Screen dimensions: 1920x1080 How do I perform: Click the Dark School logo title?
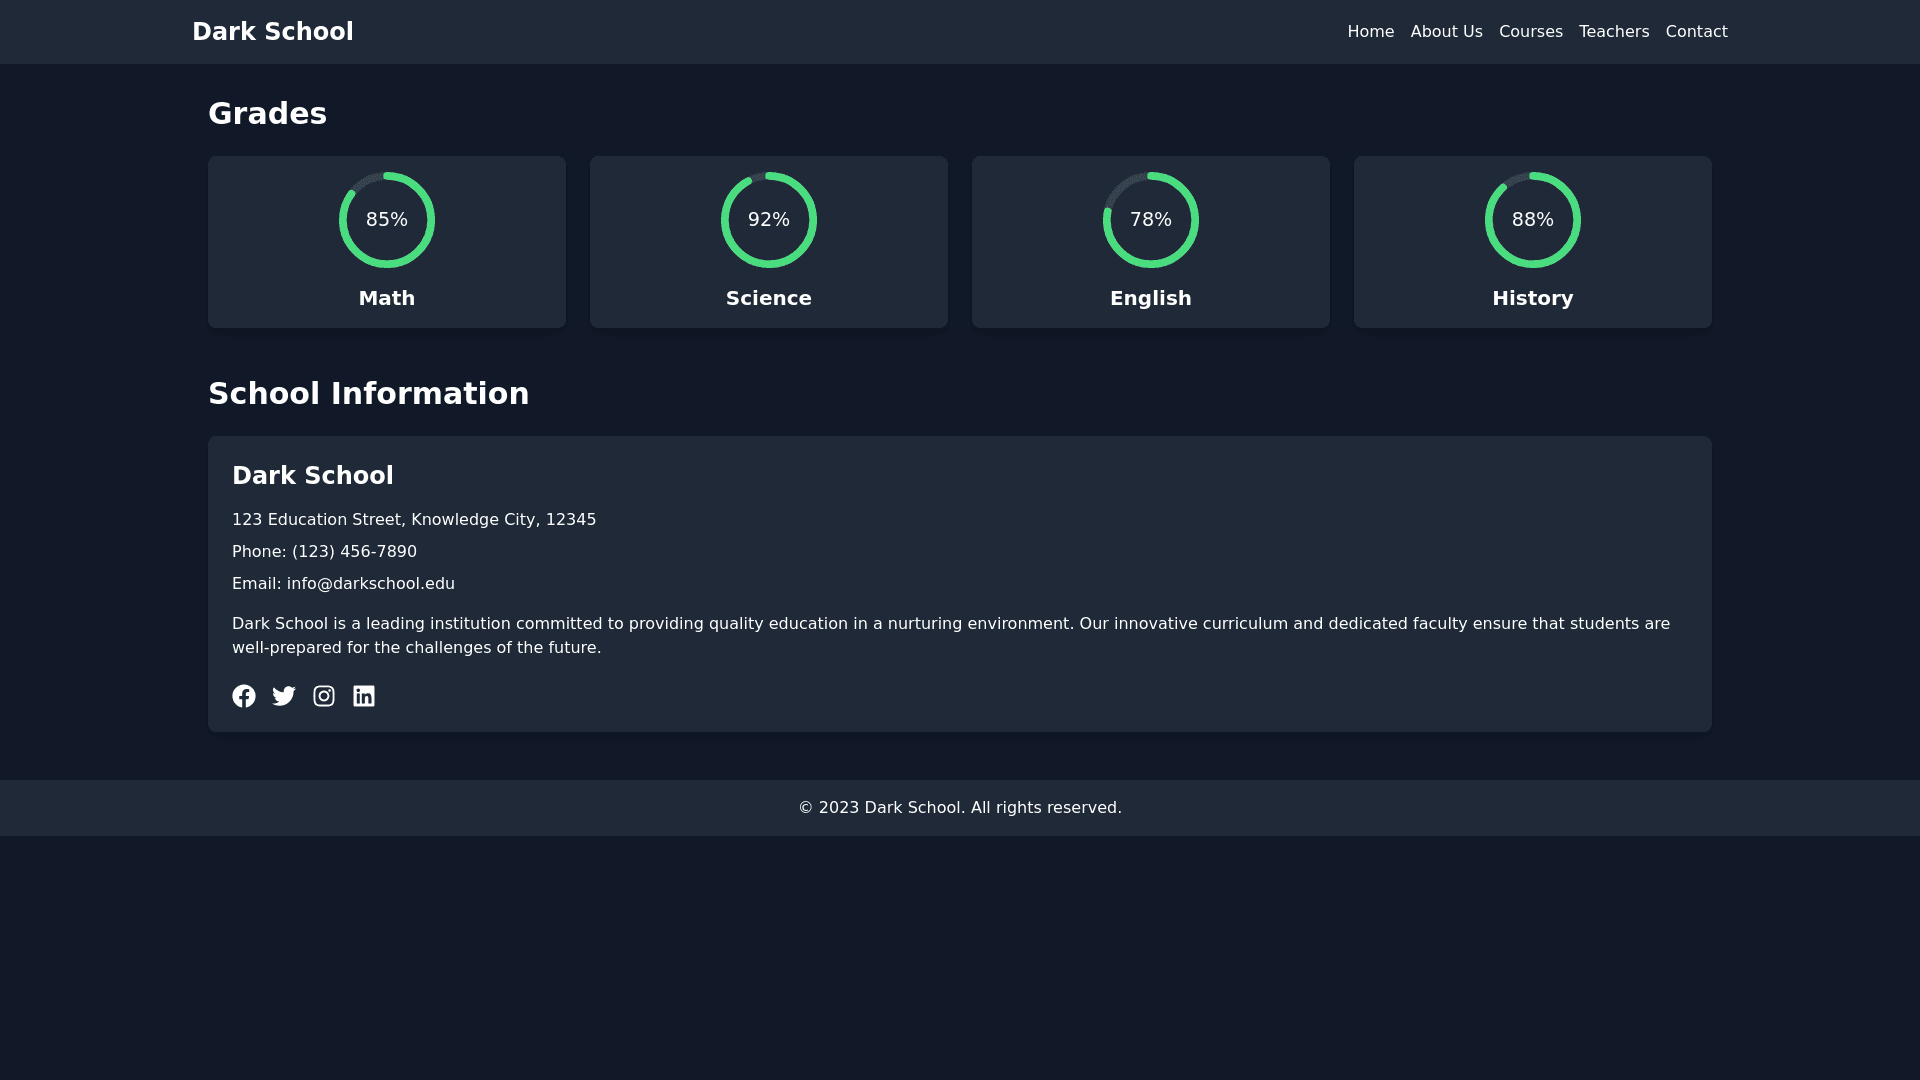[x=273, y=32]
